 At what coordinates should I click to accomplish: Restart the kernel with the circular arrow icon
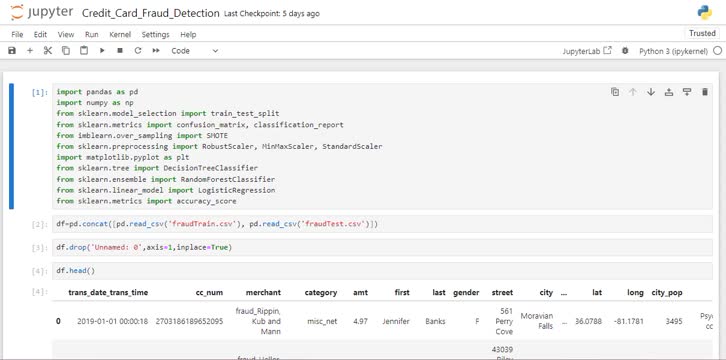pos(138,51)
